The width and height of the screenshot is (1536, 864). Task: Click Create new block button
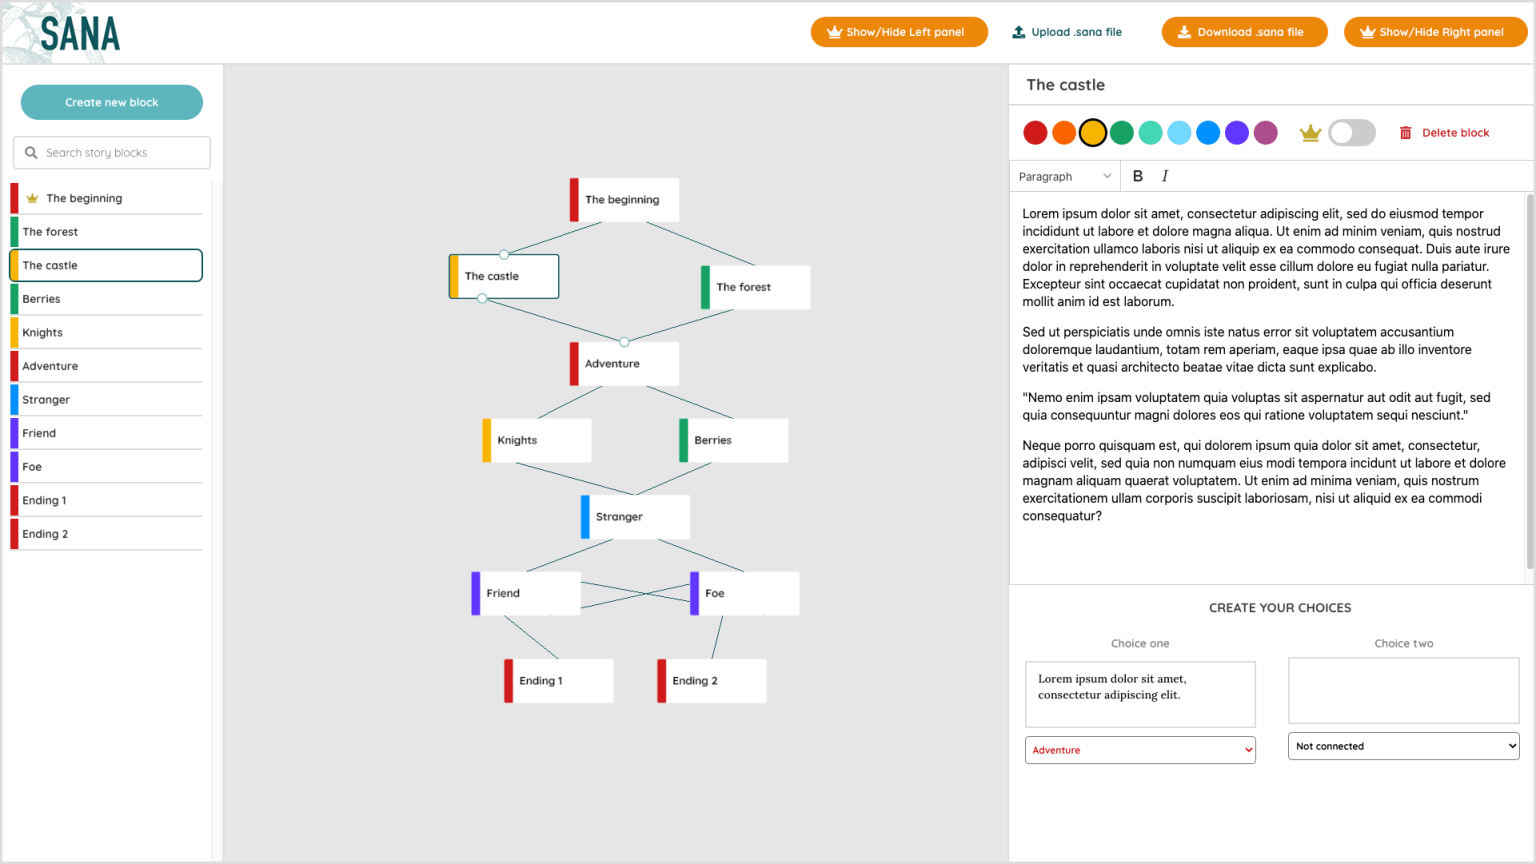pos(112,102)
